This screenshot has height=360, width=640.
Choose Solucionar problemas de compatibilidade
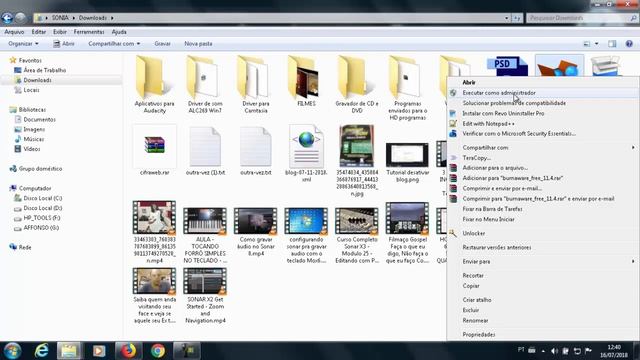coord(514,103)
